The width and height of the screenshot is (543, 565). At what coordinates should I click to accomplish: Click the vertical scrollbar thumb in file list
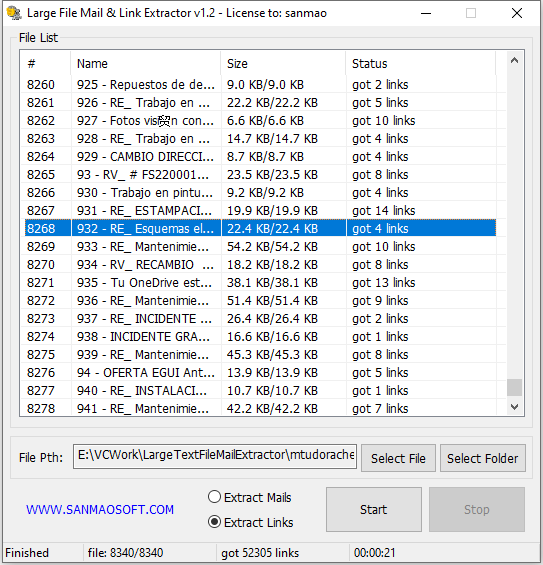pyautogui.click(x=514, y=387)
